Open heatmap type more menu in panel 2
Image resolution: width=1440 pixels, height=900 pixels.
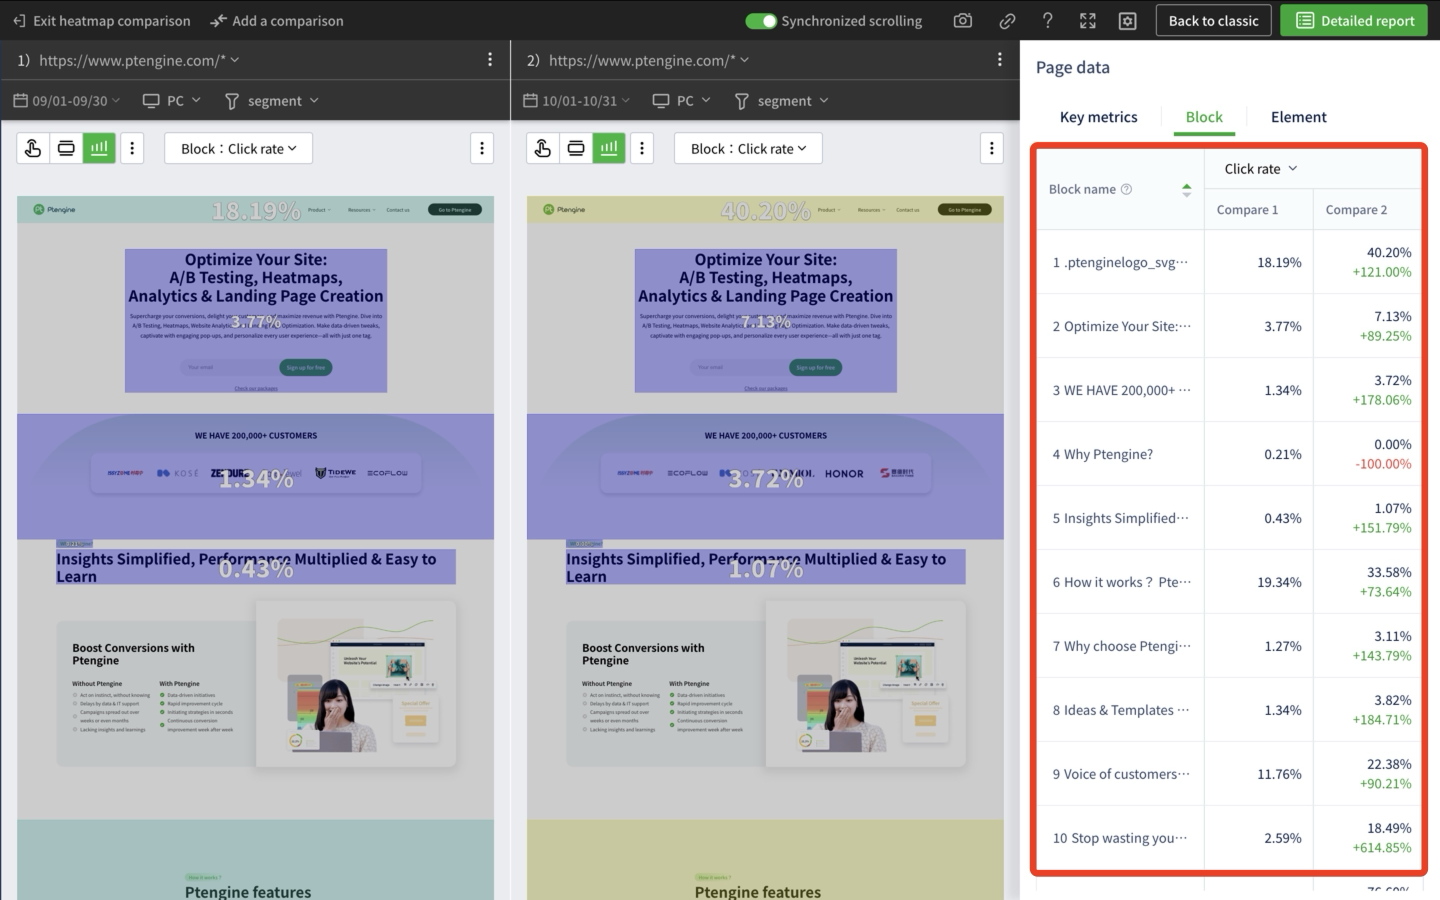click(x=642, y=148)
